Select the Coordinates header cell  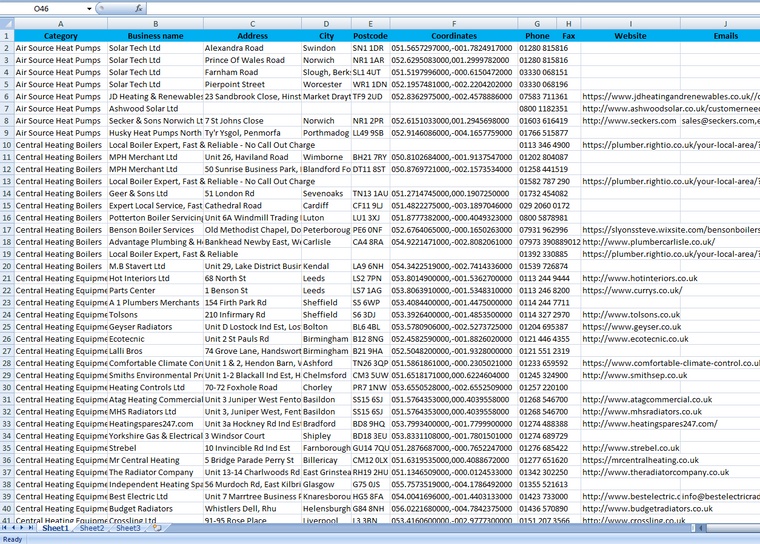coord(454,36)
